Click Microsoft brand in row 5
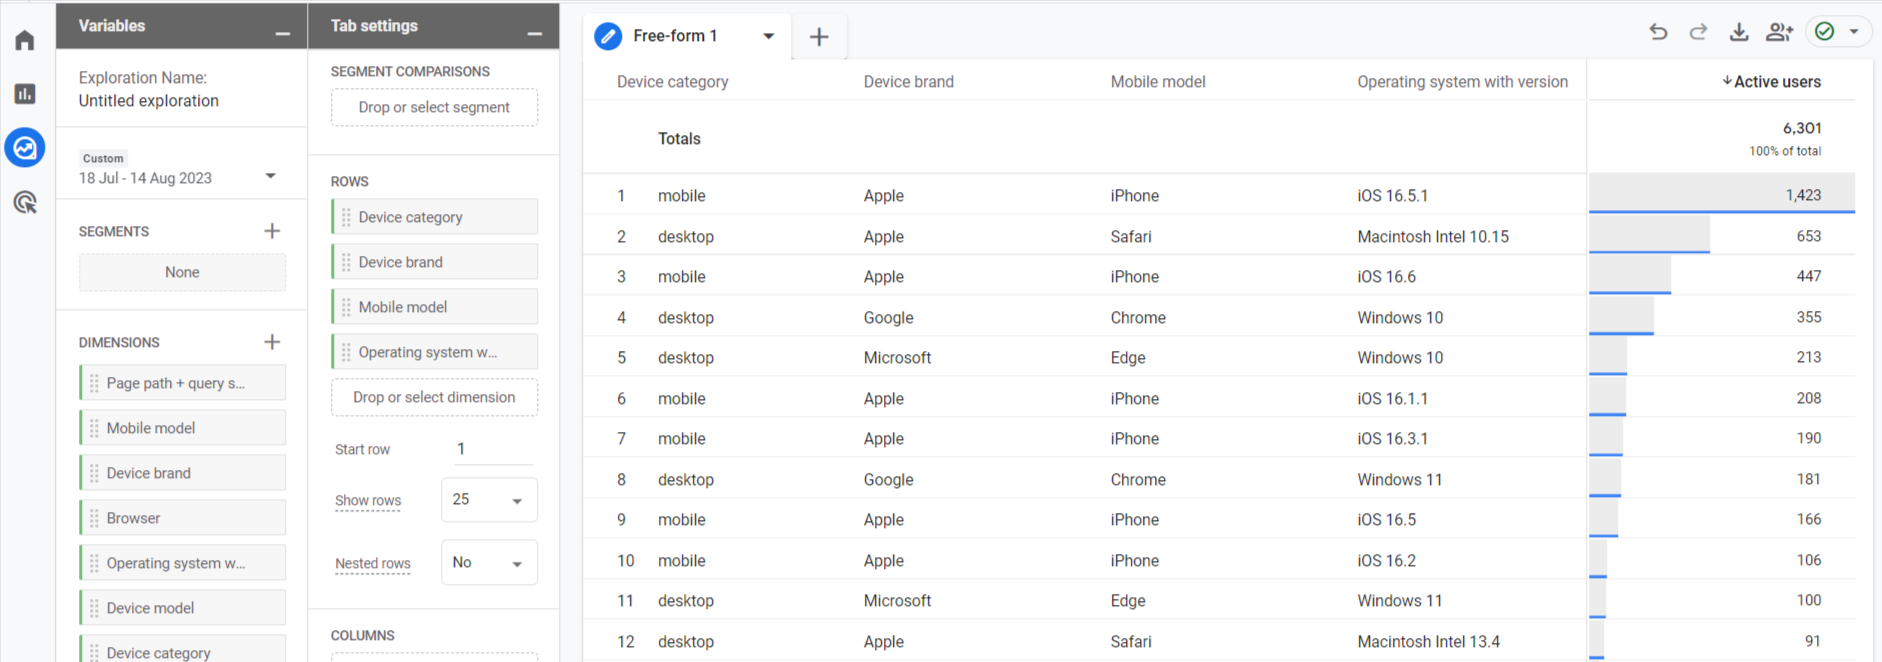Screen dimensions: 1882x662 [x=897, y=358]
